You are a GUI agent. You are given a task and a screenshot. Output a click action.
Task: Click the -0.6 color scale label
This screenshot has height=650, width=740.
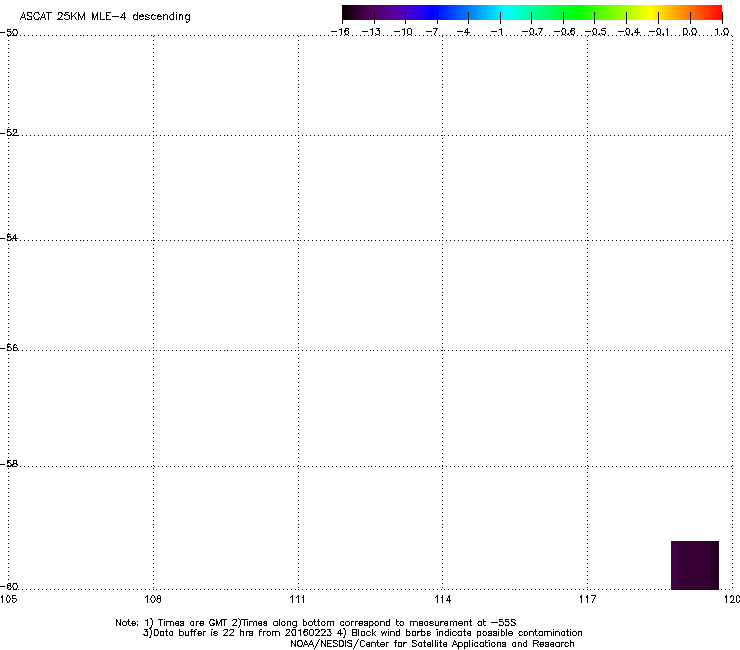pyautogui.click(x=564, y=32)
